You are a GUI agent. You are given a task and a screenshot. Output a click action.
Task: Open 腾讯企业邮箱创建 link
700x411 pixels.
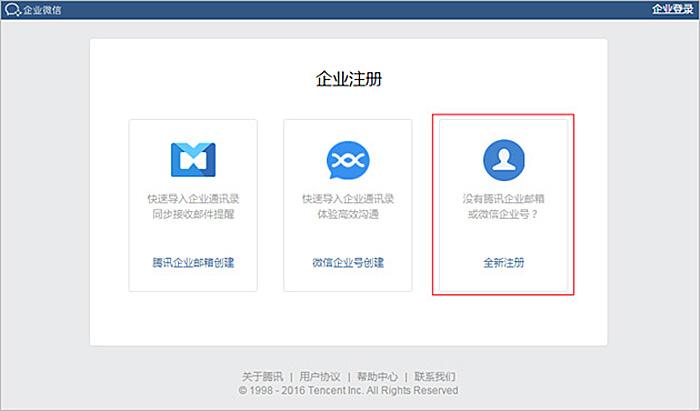[x=193, y=262]
